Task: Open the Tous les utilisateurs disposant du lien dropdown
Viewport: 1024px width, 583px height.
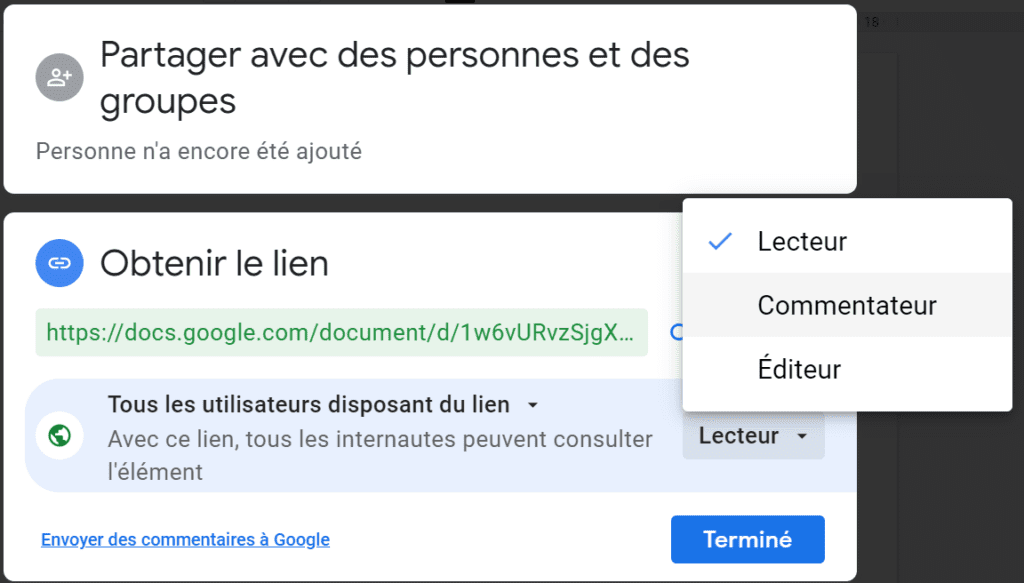Action: (x=323, y=405)
